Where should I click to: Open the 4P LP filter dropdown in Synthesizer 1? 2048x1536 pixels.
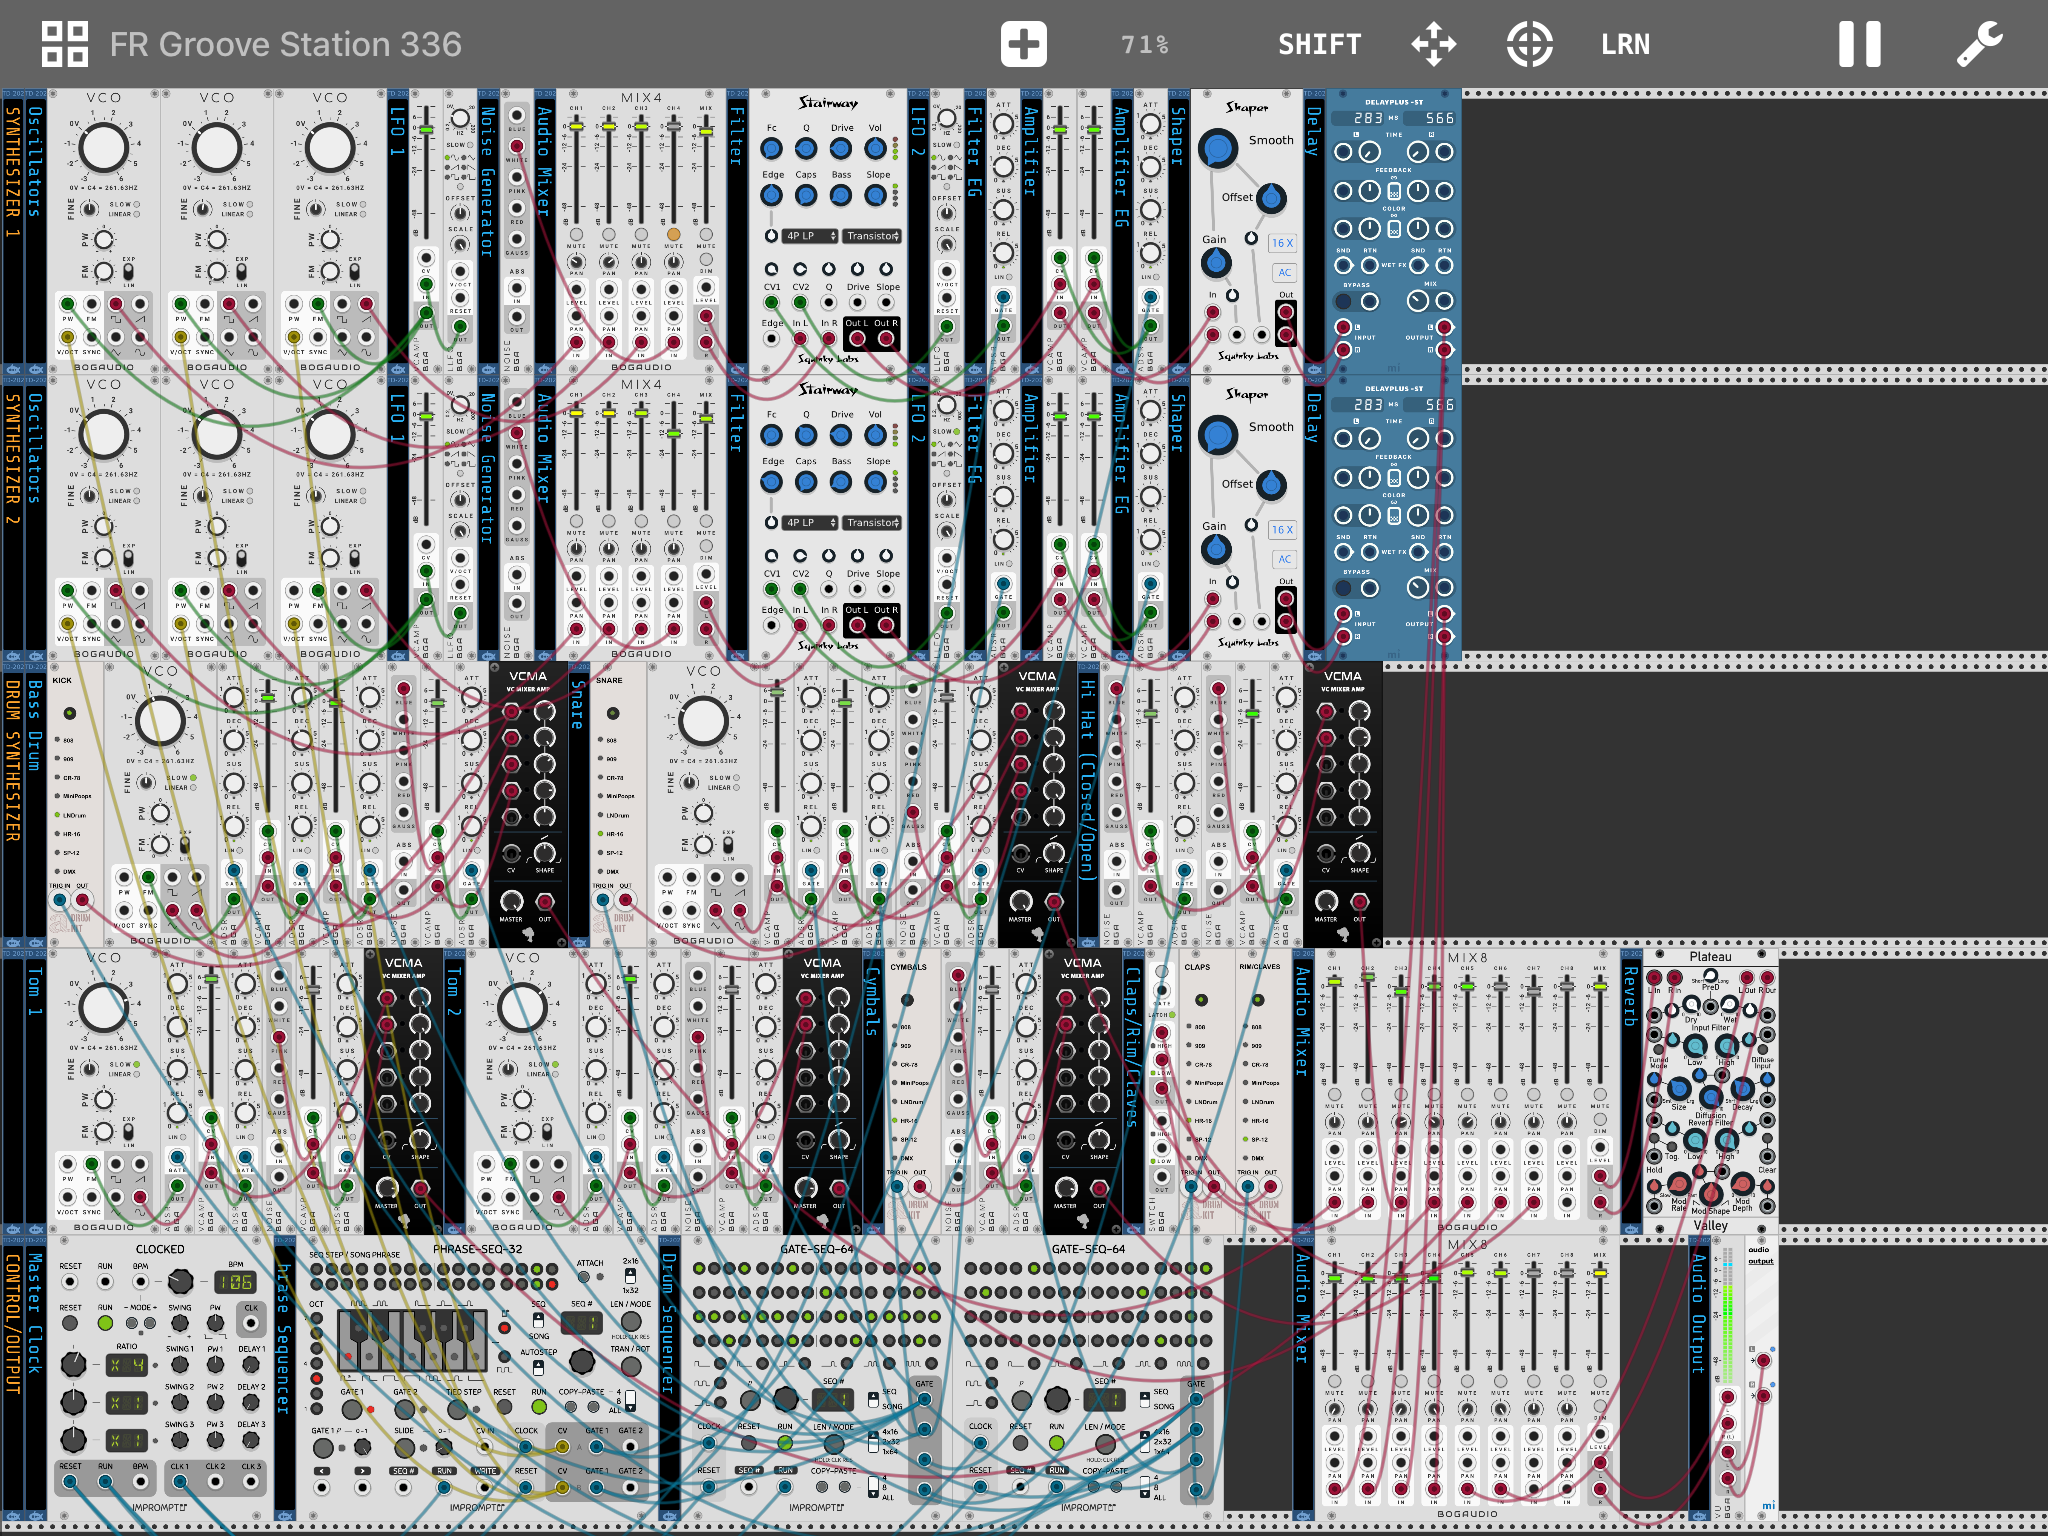pyautogui.click(x=809, y=236)
